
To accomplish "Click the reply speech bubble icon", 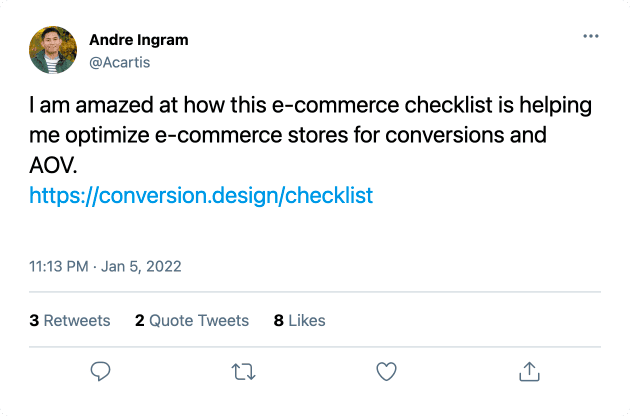I will (100, 371).
